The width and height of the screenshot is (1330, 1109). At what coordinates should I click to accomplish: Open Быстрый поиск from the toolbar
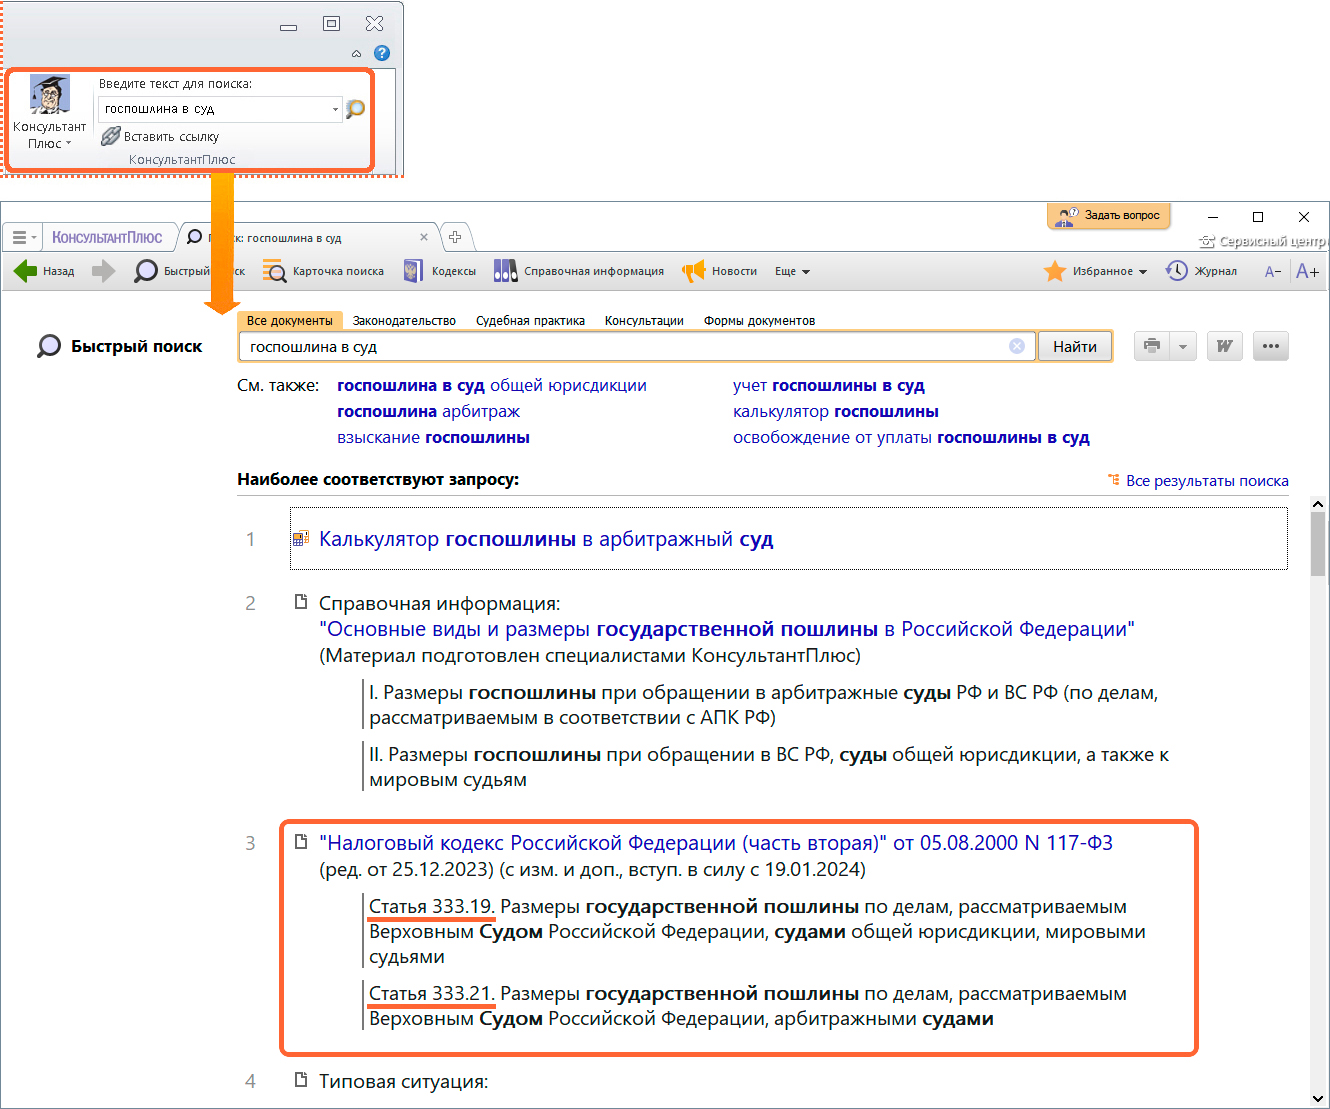tap(190, 271)
